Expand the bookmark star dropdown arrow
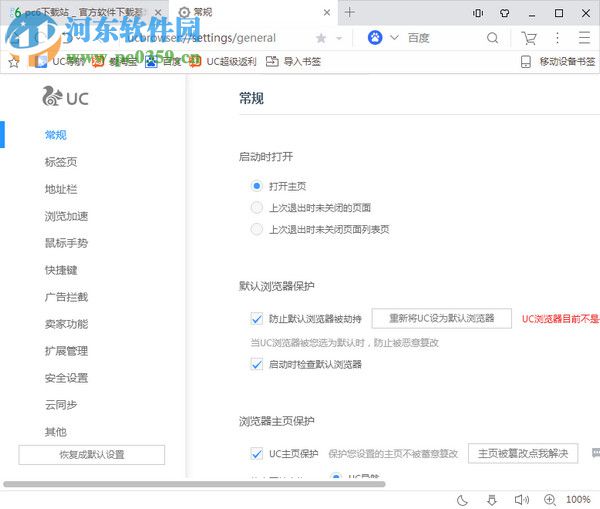The image size is (600, 509). pyautogui.click(x=339, y=38)
